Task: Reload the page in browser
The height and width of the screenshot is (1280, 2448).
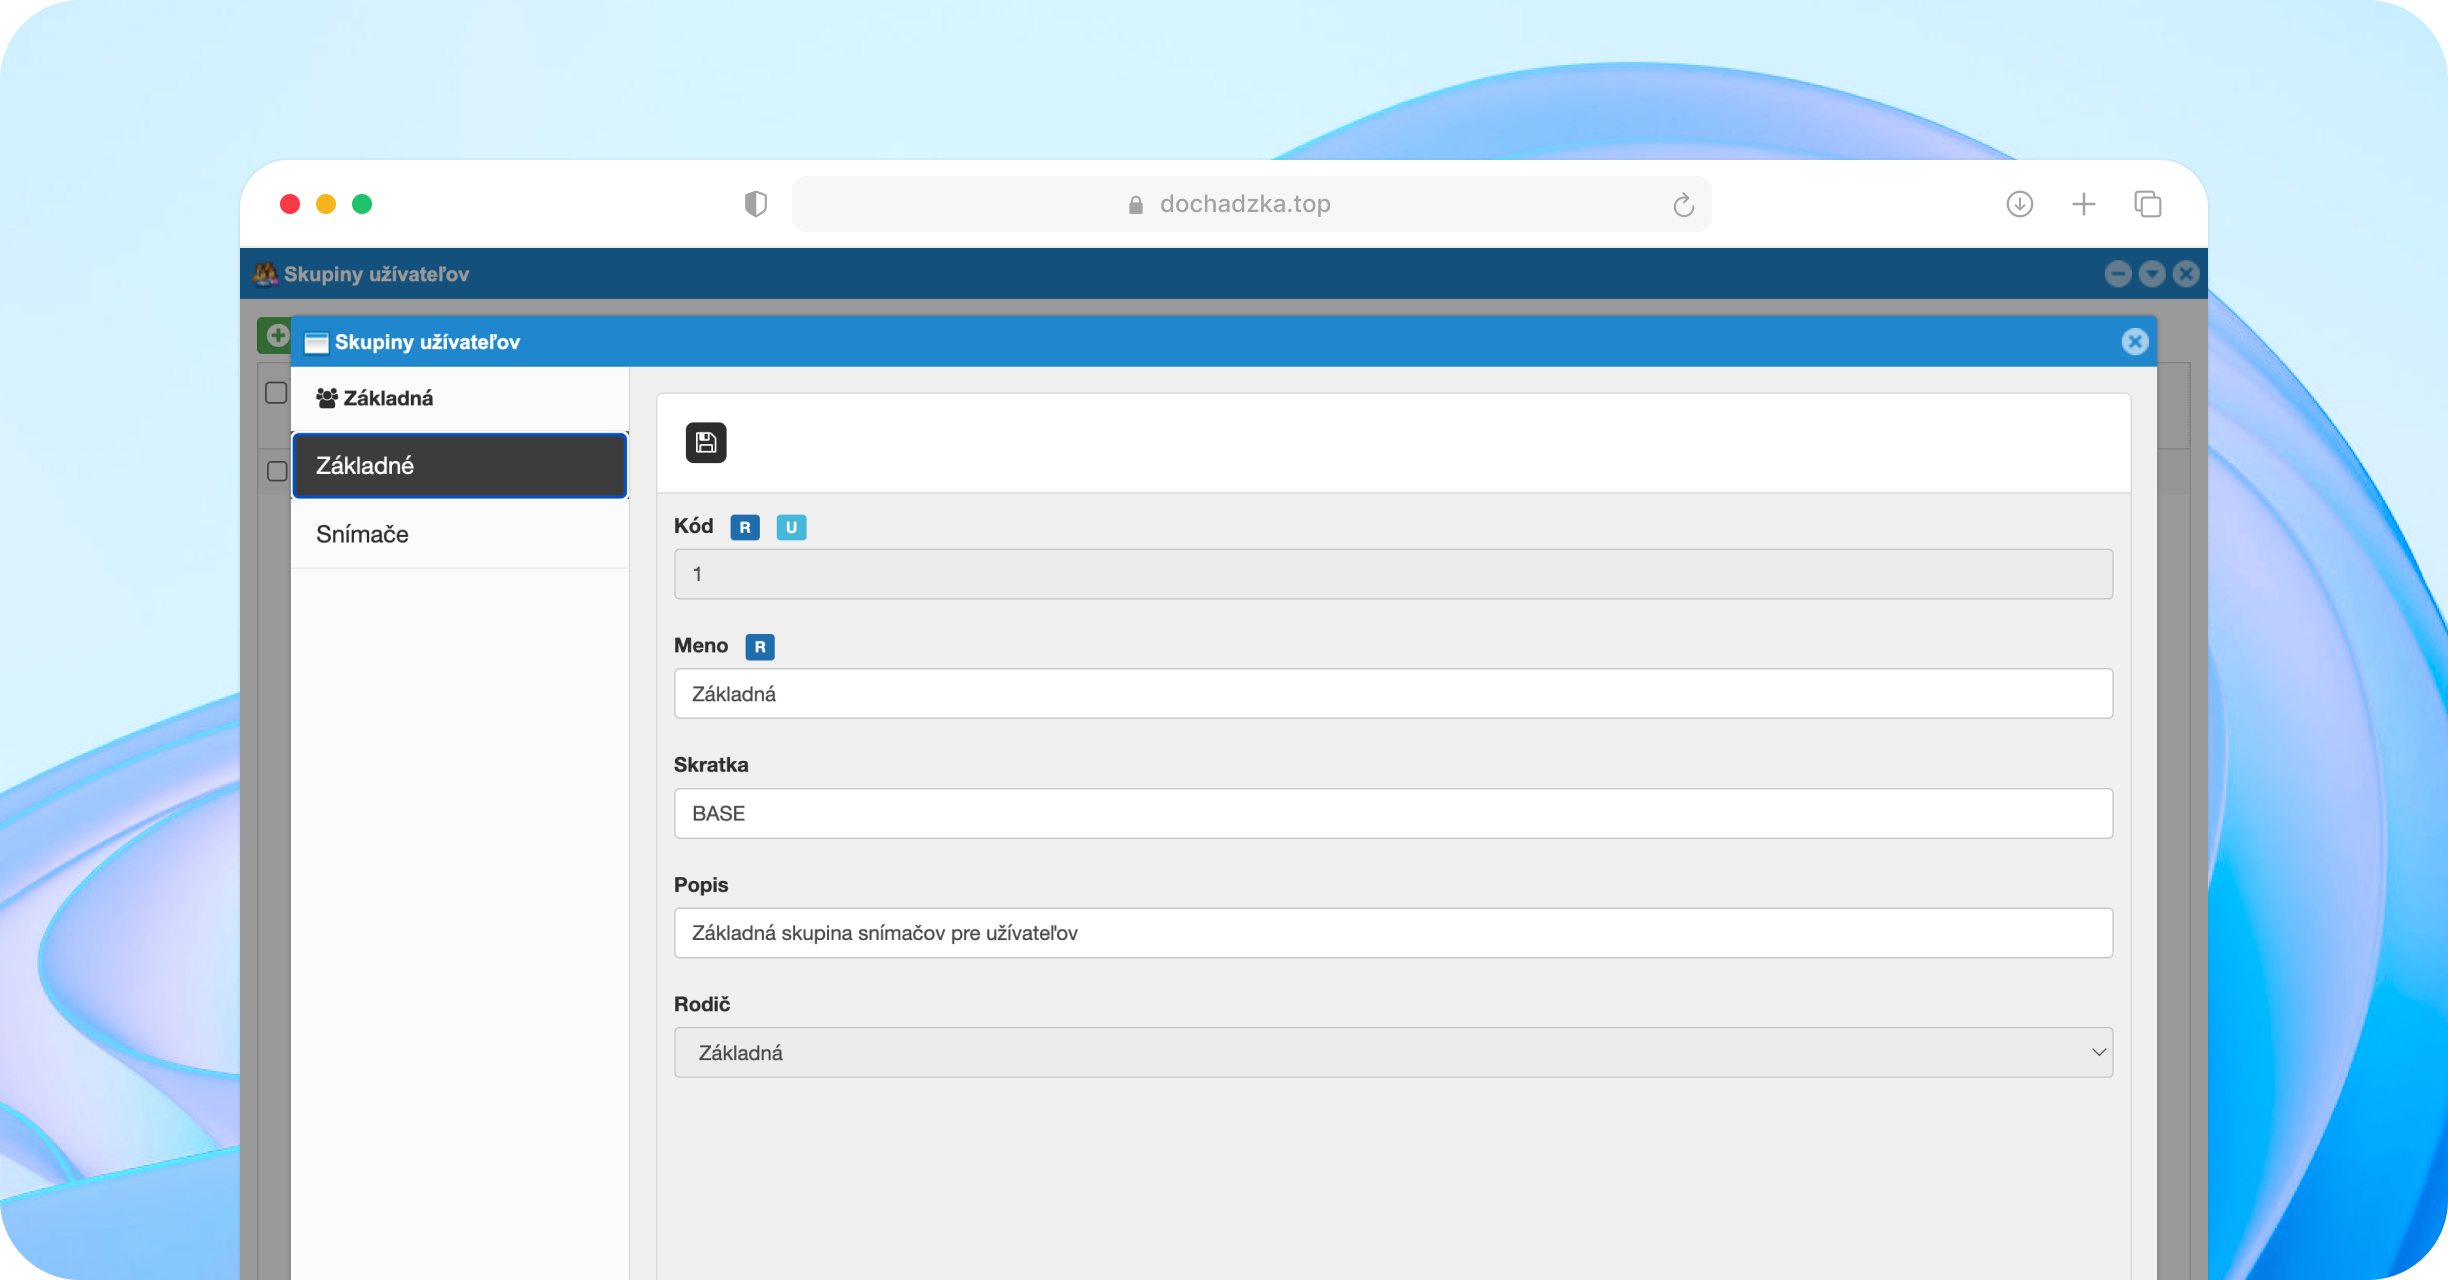Action: tap(1683, 205)
